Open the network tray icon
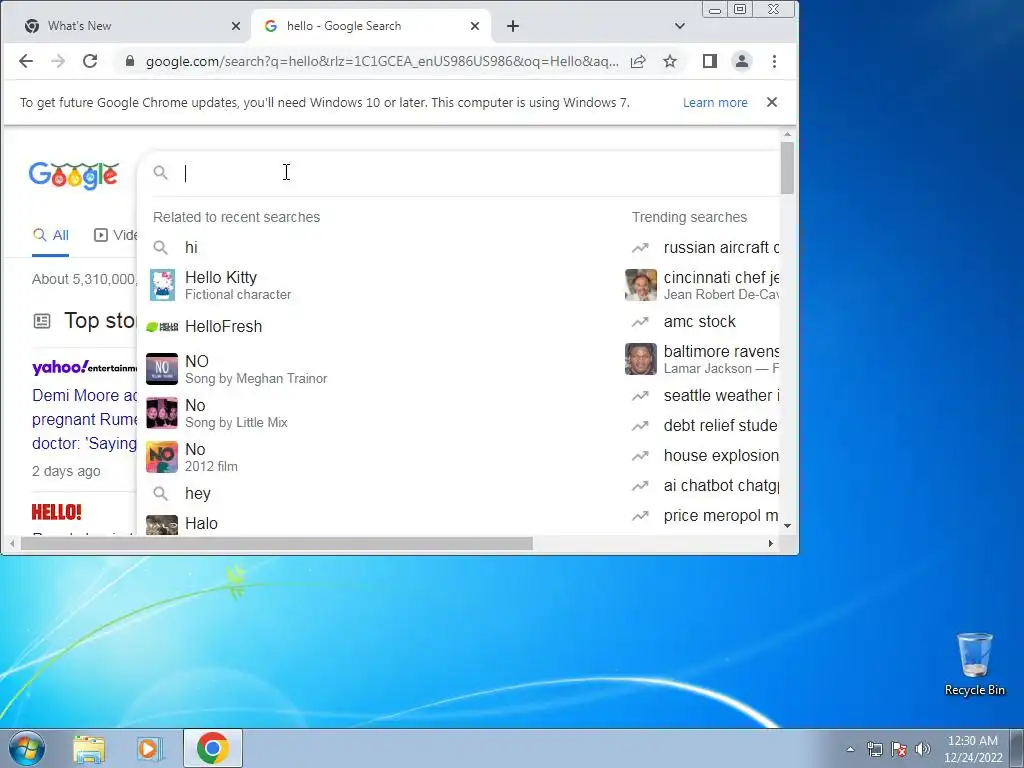Screen dimensions: 1024x768 point(874,749)
